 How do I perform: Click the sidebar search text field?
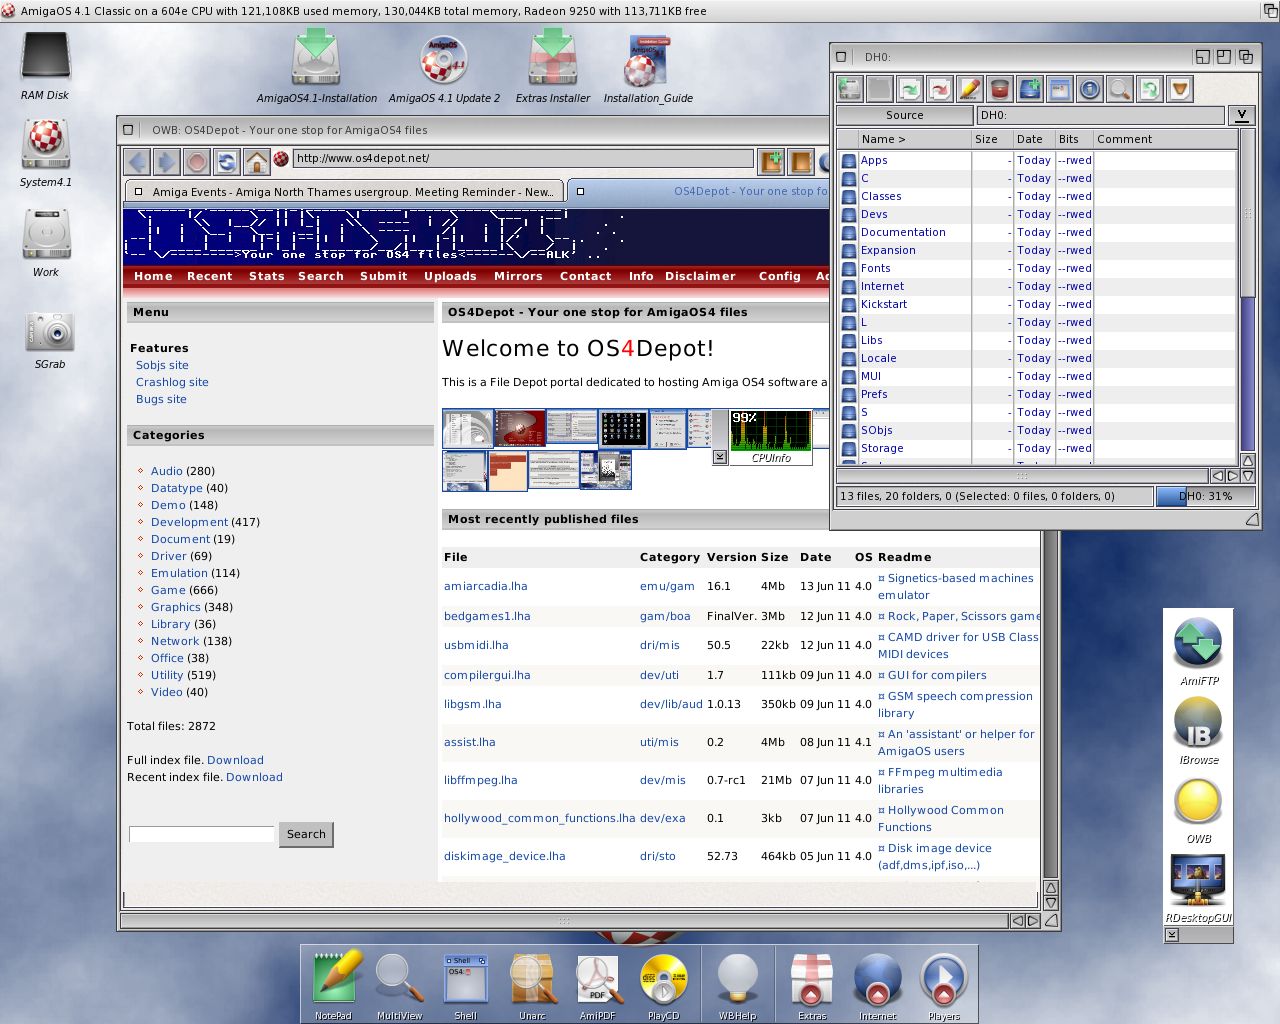click(201, 834)
